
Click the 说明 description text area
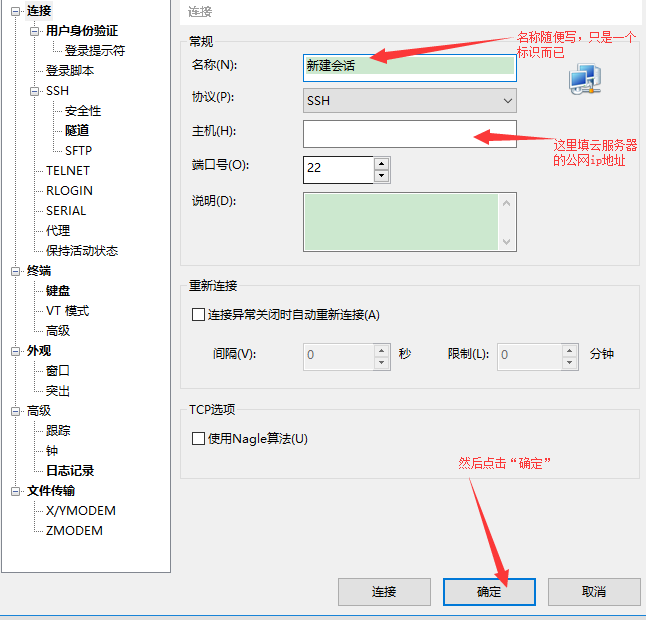[x=401, y=222]
